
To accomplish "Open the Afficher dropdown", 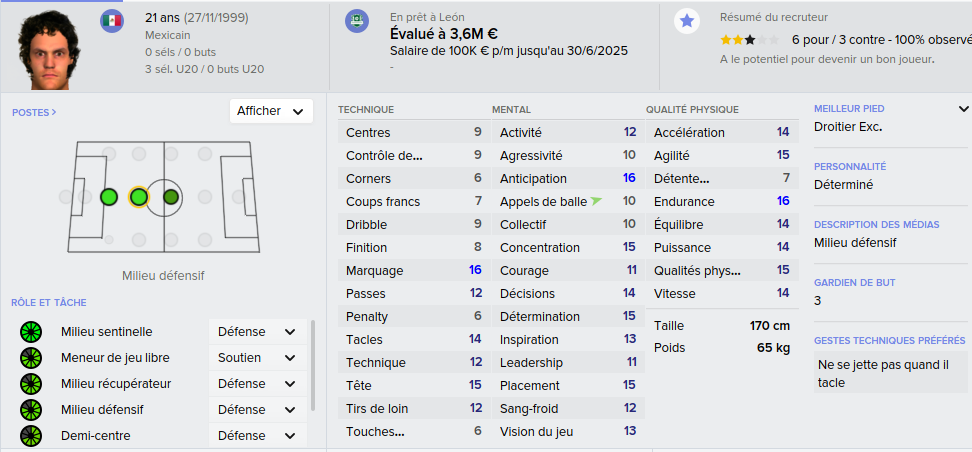I will [271, 111].
